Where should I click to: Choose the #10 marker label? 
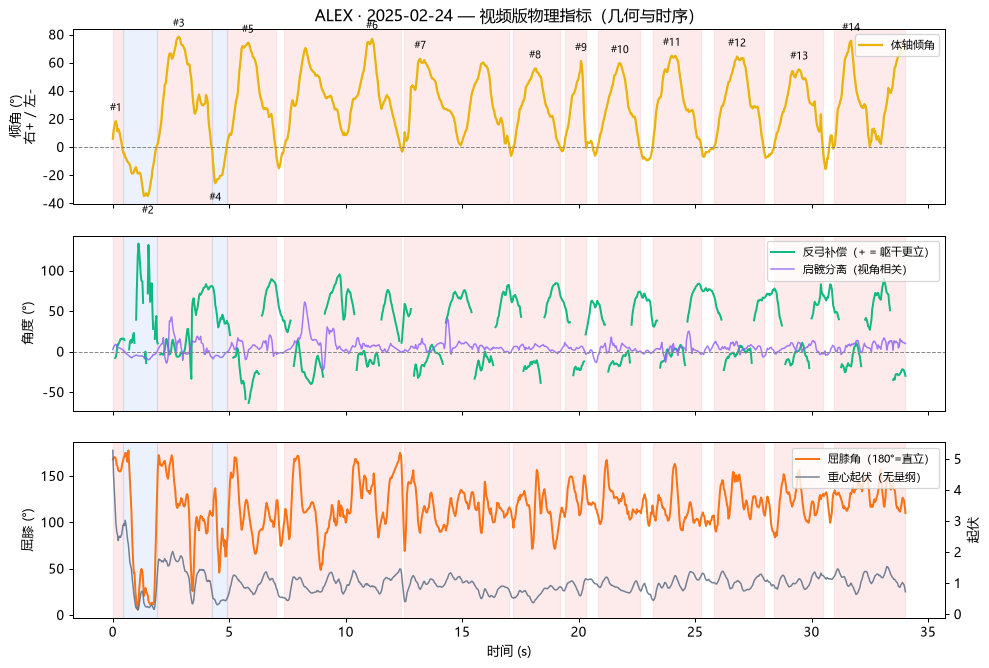tap(619, 49)
